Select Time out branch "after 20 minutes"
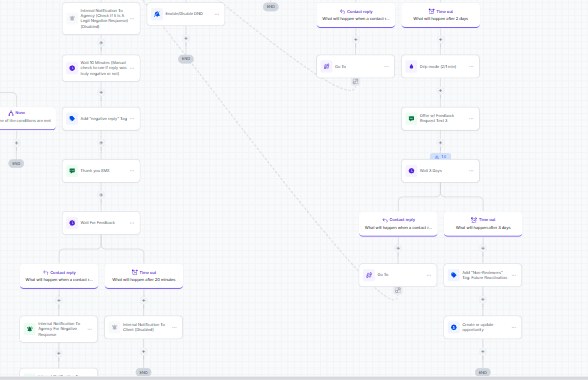Image resolution: width=588 pixels, height=380 pixels. pos(144,276)
